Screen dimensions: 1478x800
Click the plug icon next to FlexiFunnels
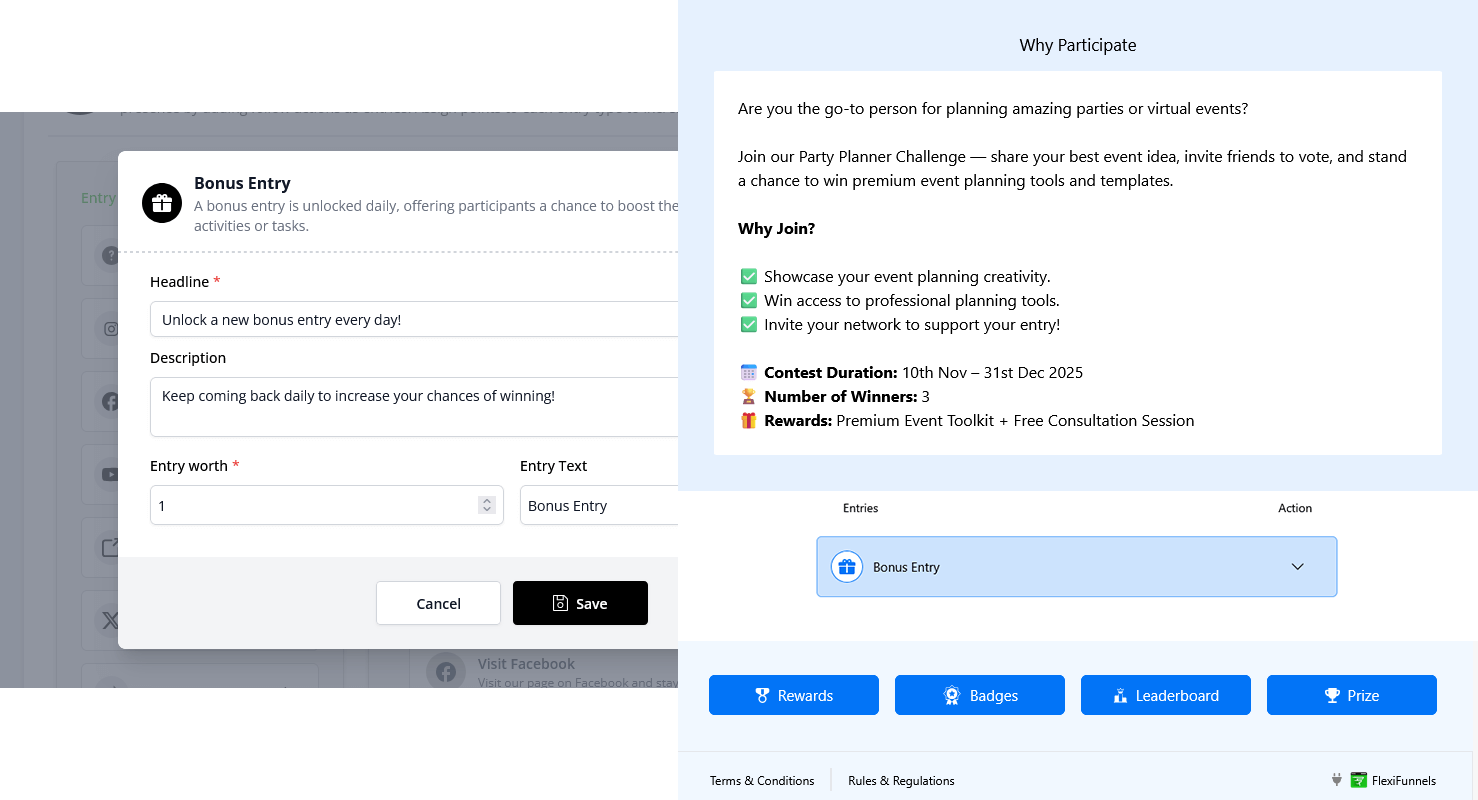[x=1337, y=780]
